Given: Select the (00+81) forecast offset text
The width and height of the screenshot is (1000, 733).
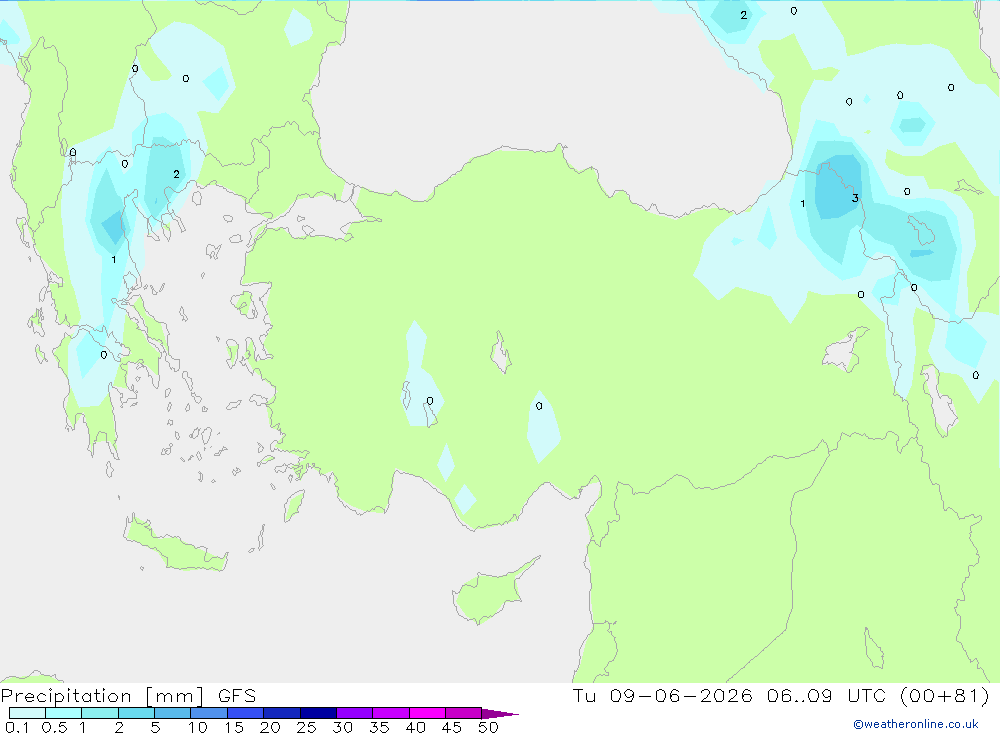Looking at the screenshot, I should 945,696.
